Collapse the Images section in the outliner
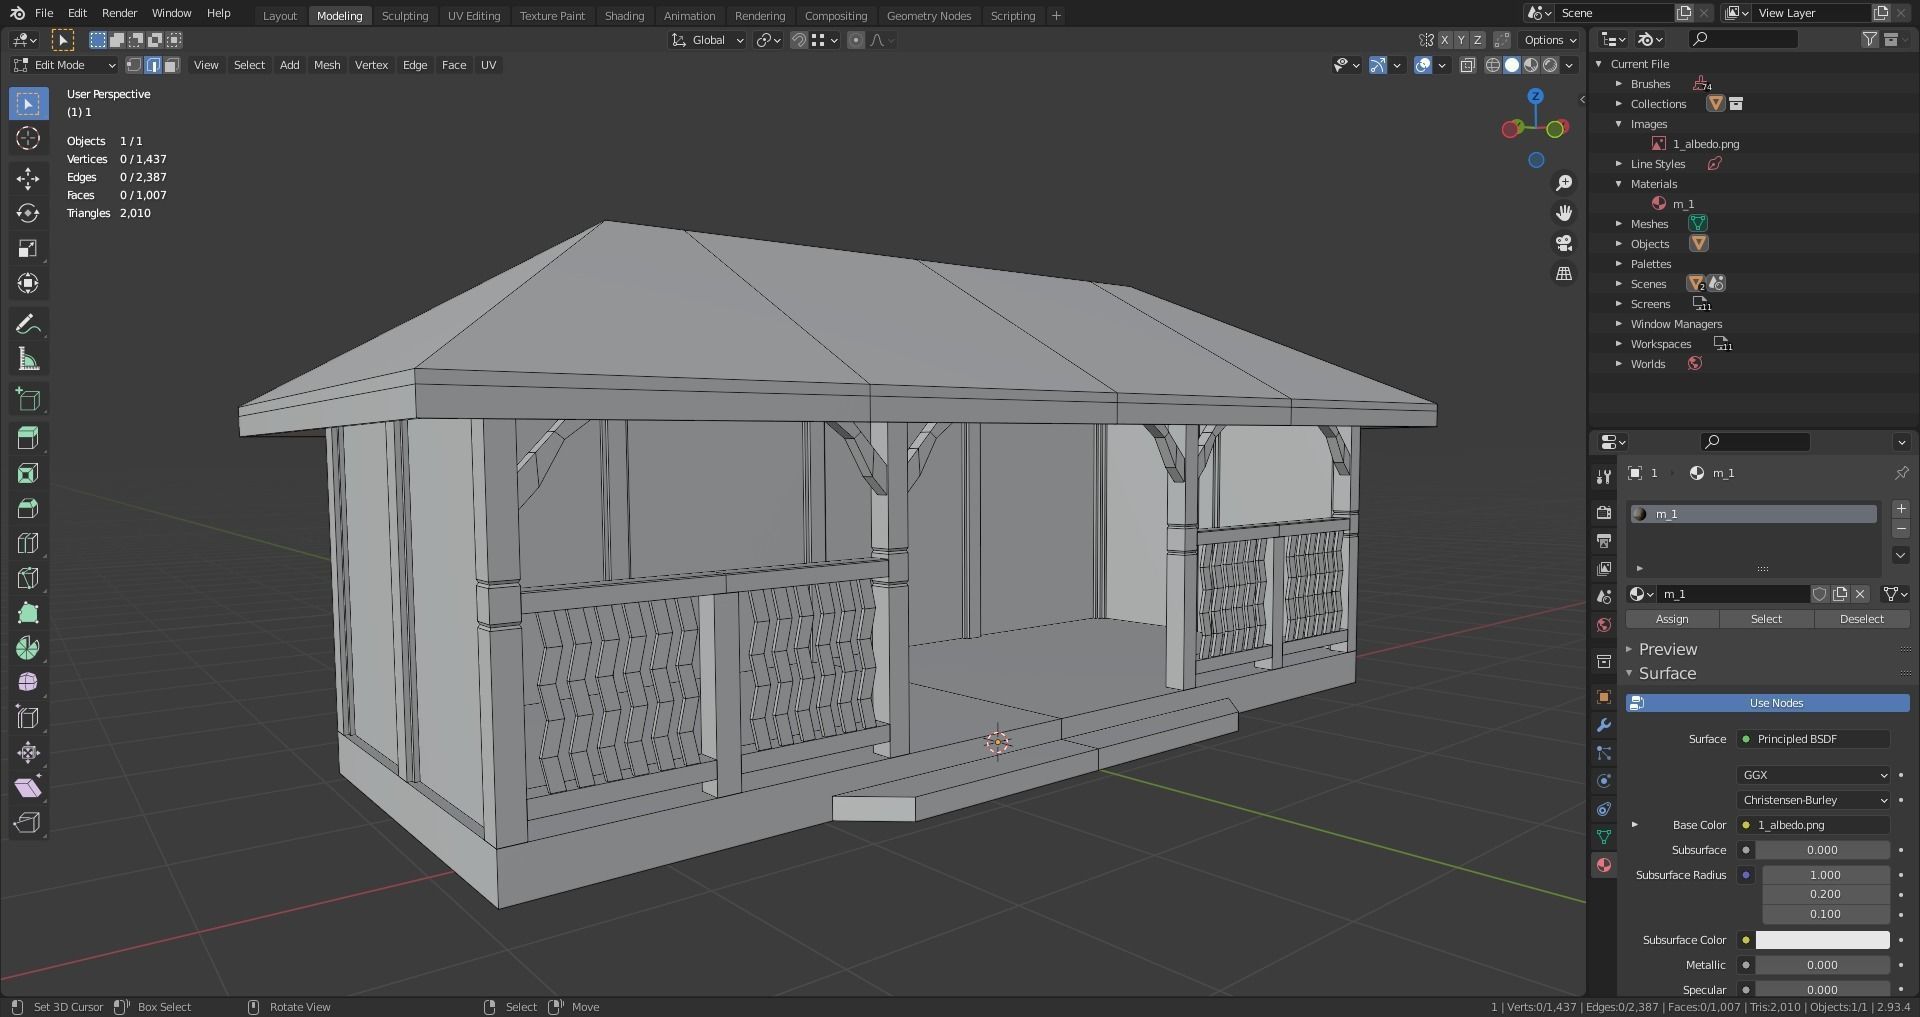The image size is (1920, 1017). (1620, 123)
